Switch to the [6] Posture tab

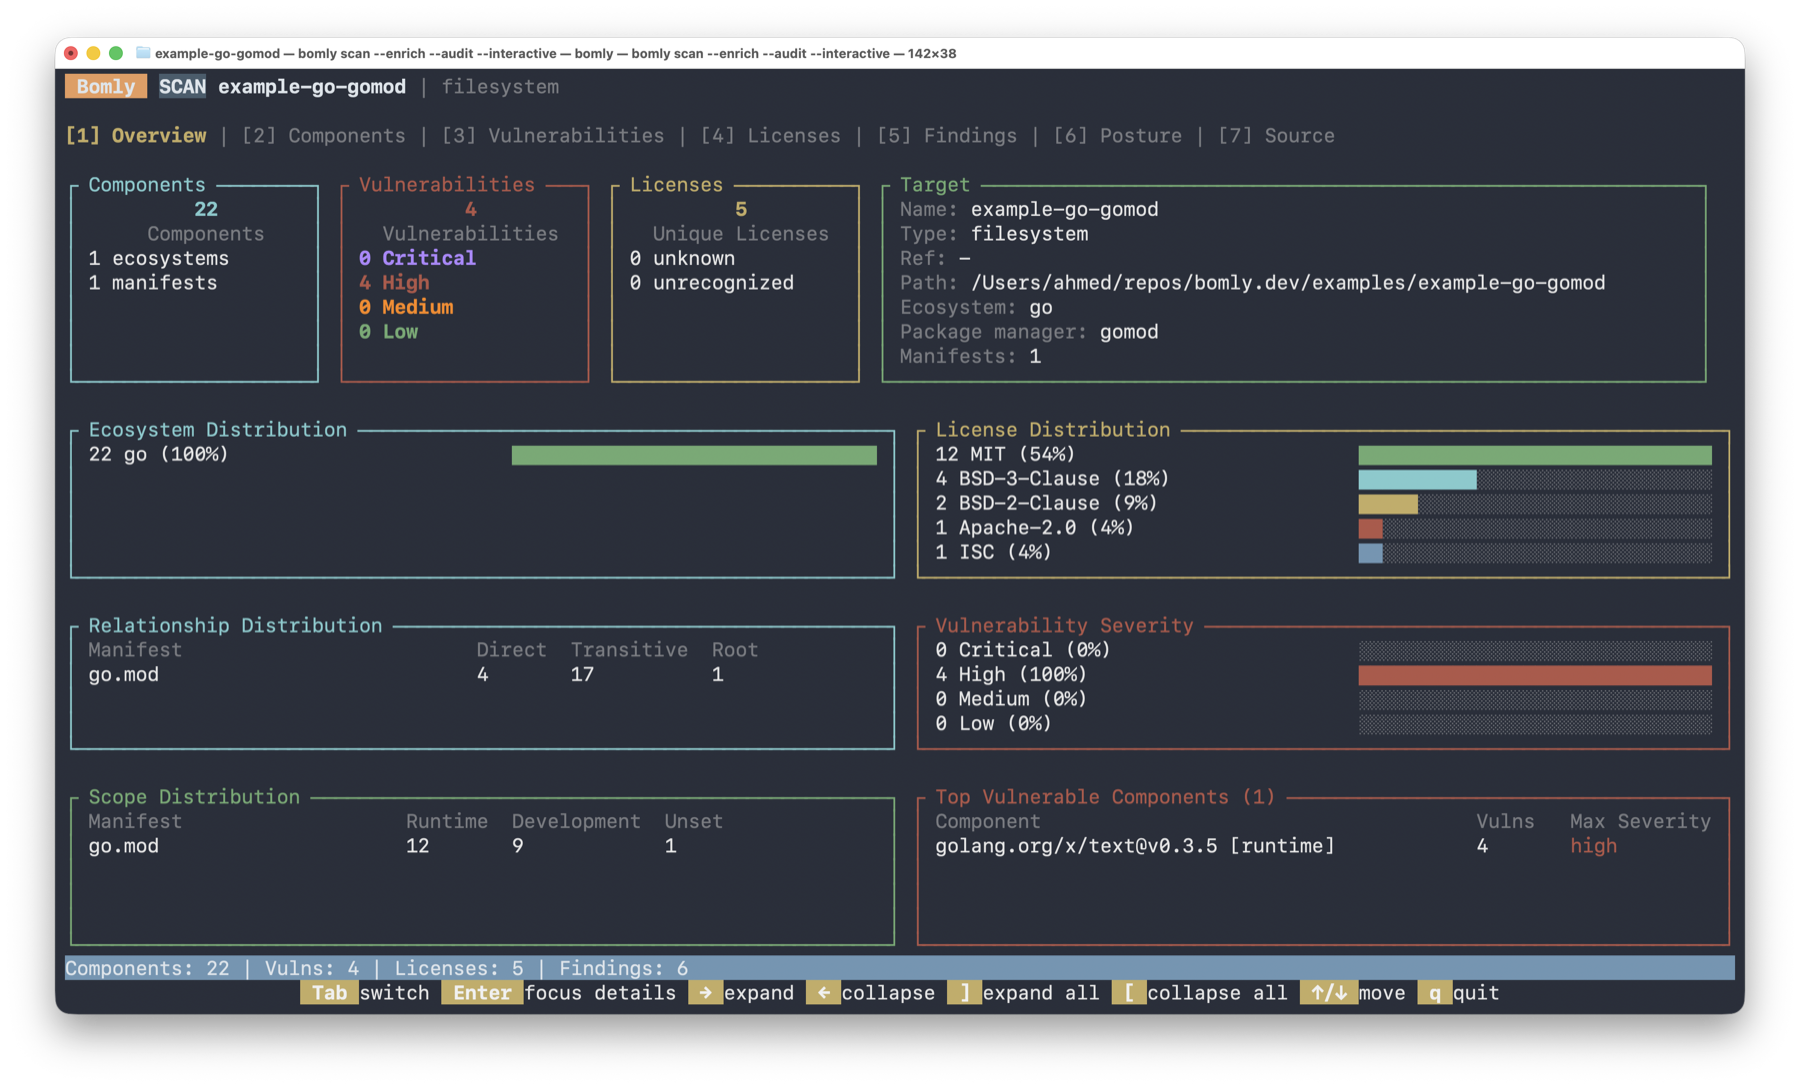click(1117, 135)
